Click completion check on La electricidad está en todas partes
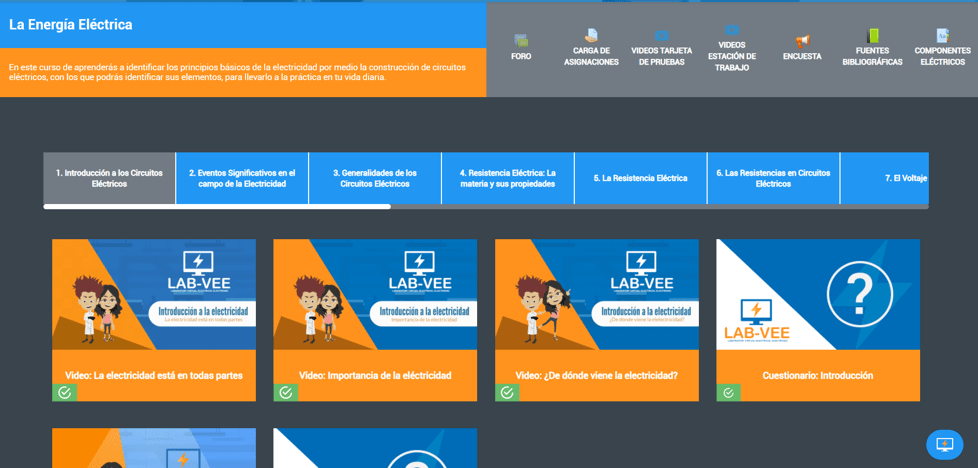Screen dimensions: 978x468 pos(64,392)
